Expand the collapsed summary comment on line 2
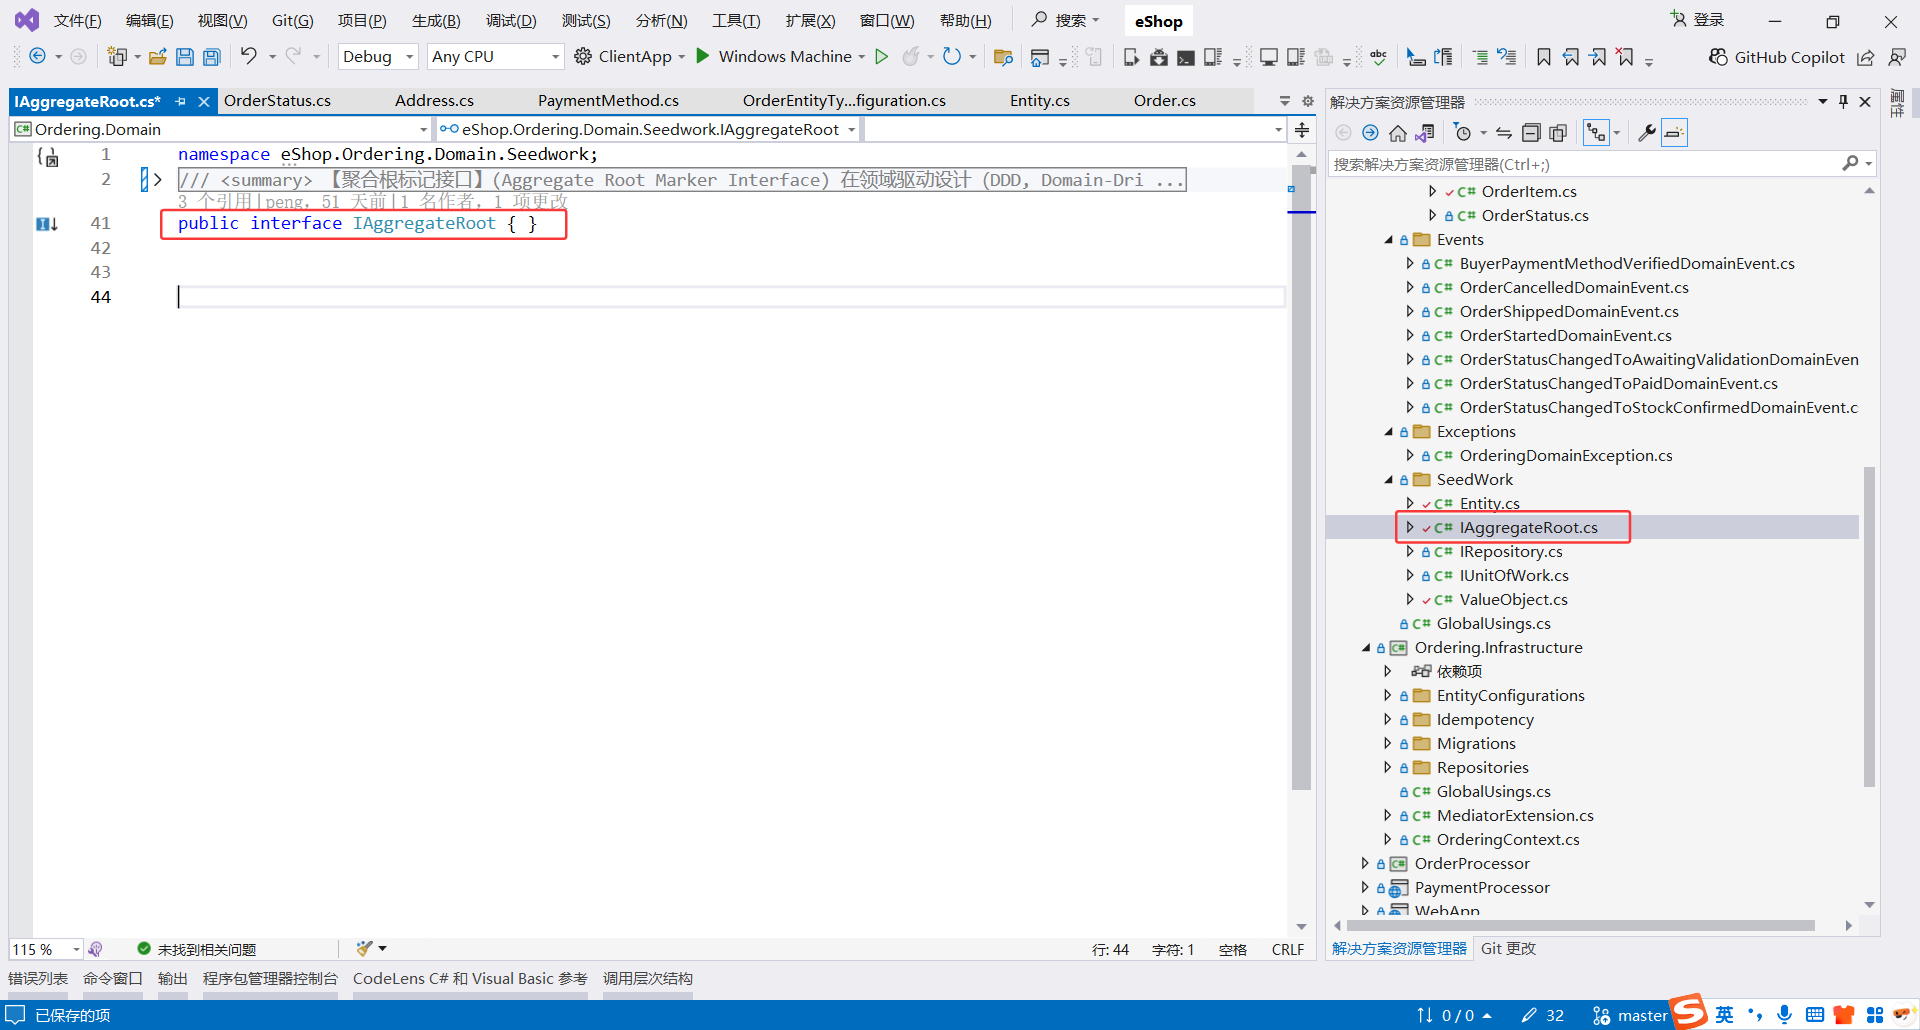Viewport: 1920px width, 1030px height. (x=157, y=180)
